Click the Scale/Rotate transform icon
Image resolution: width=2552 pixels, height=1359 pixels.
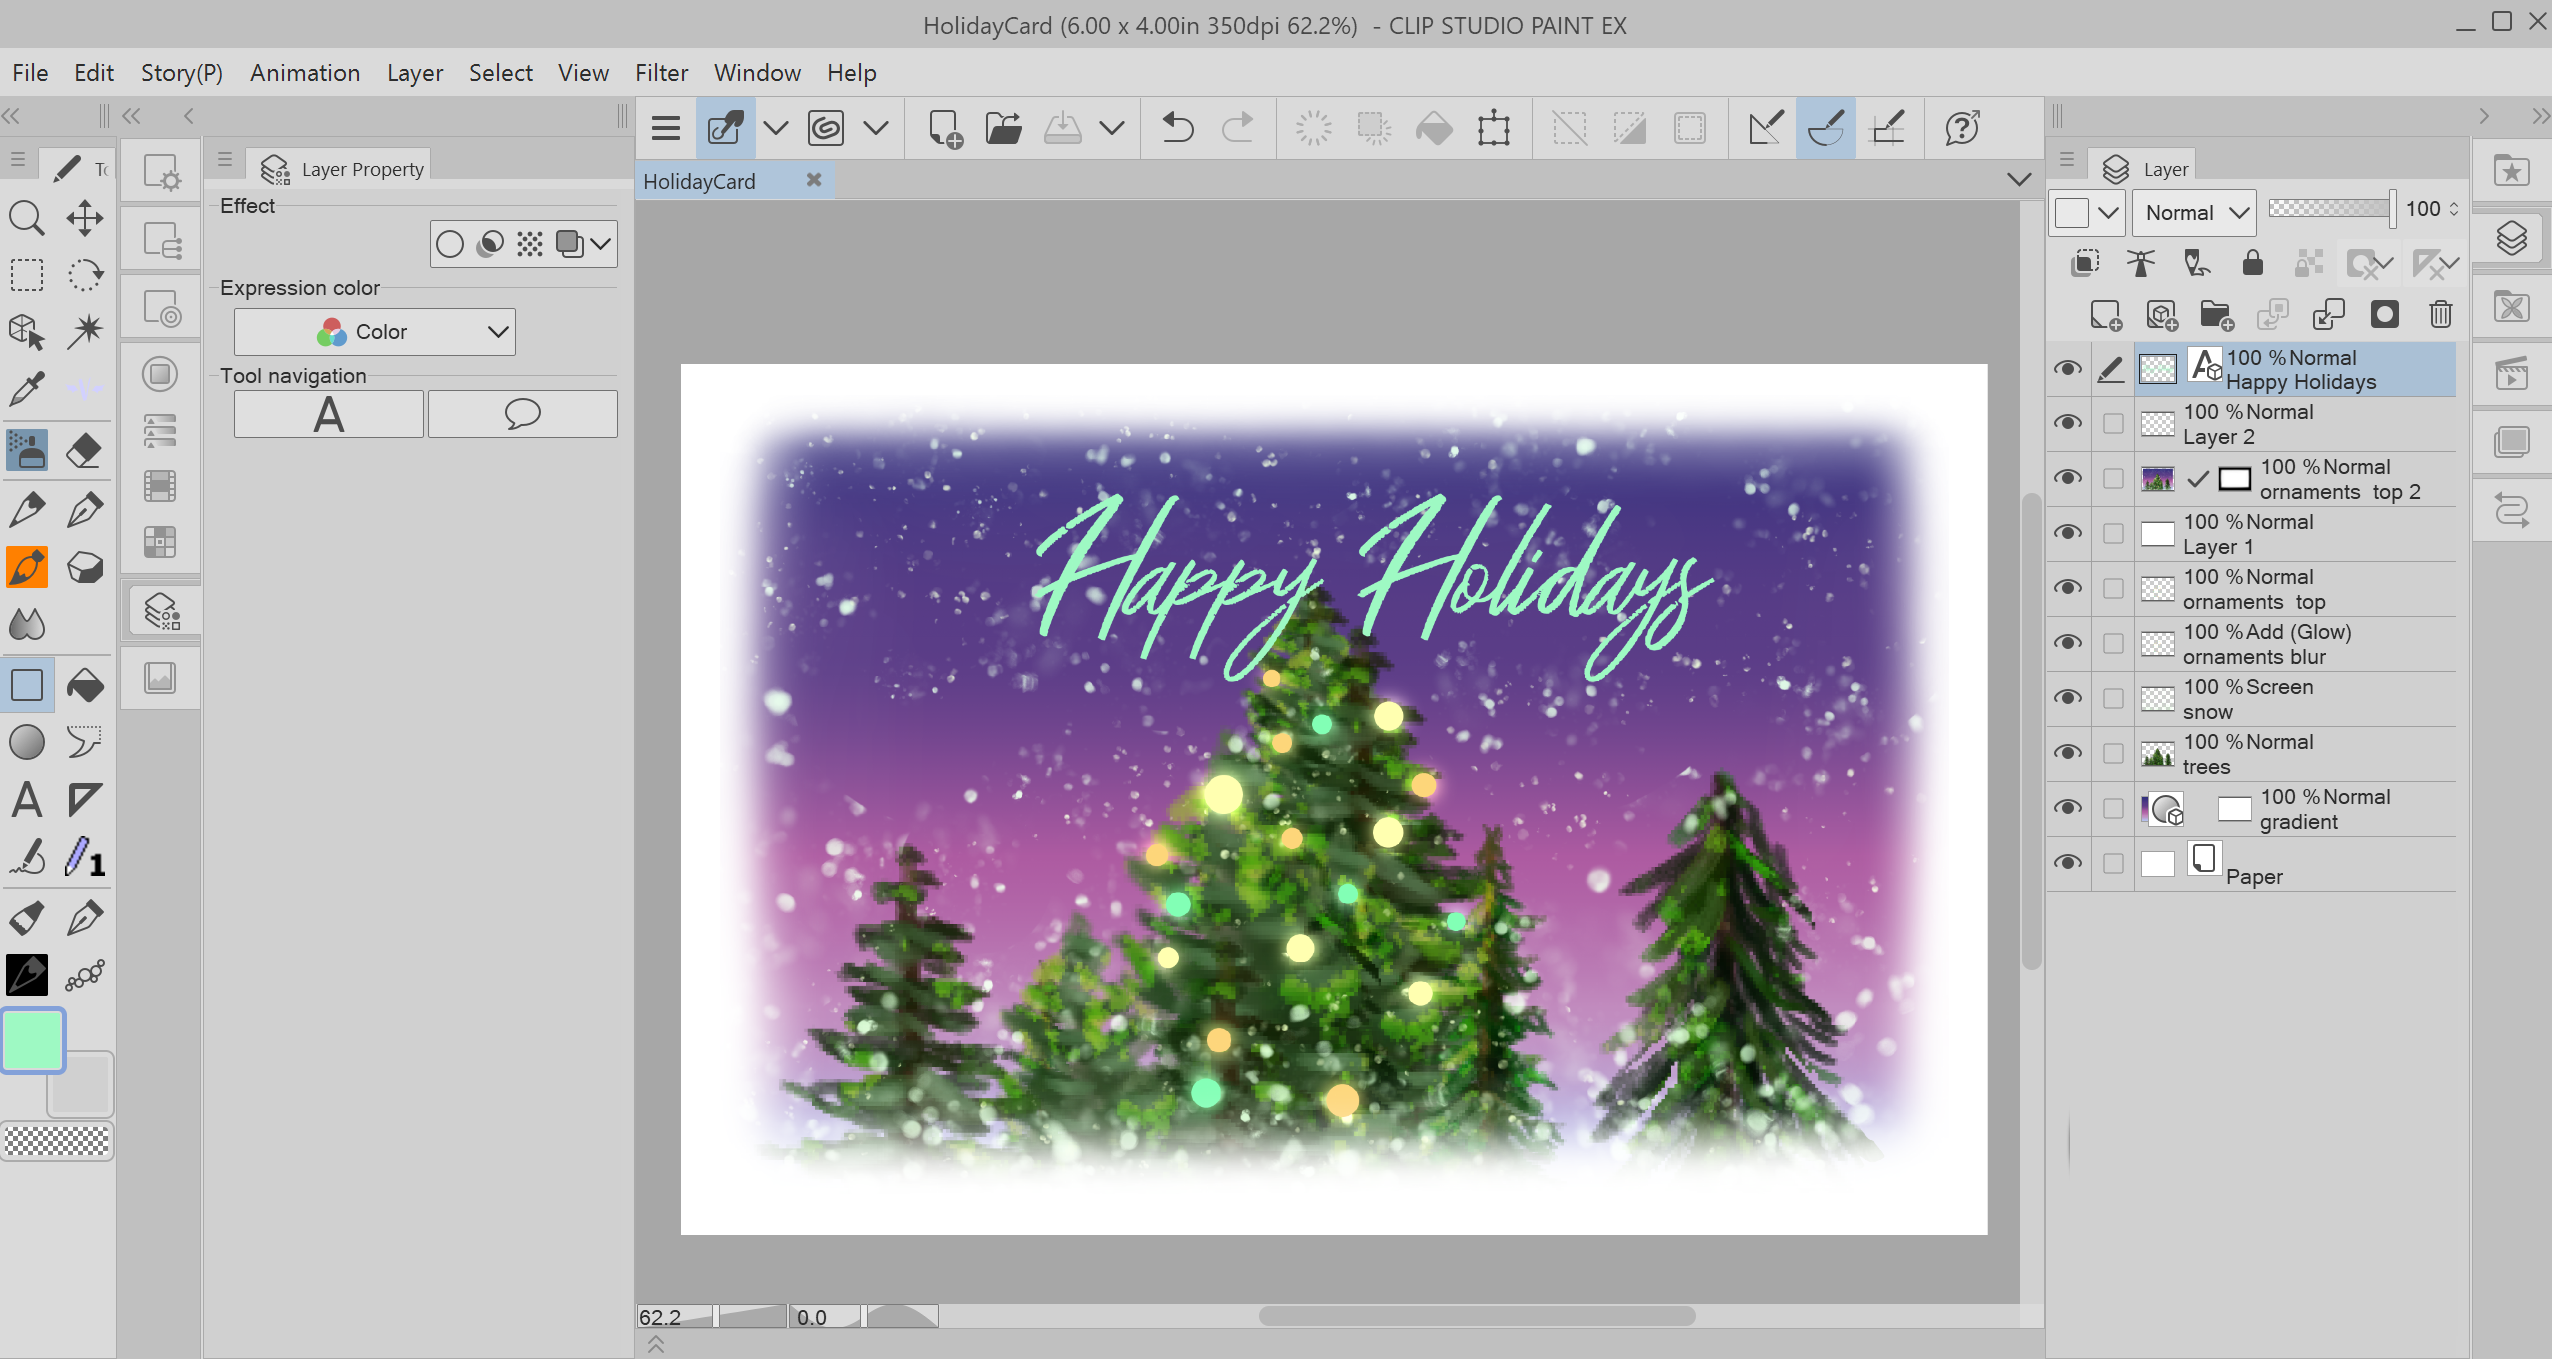pos(1494,128)
